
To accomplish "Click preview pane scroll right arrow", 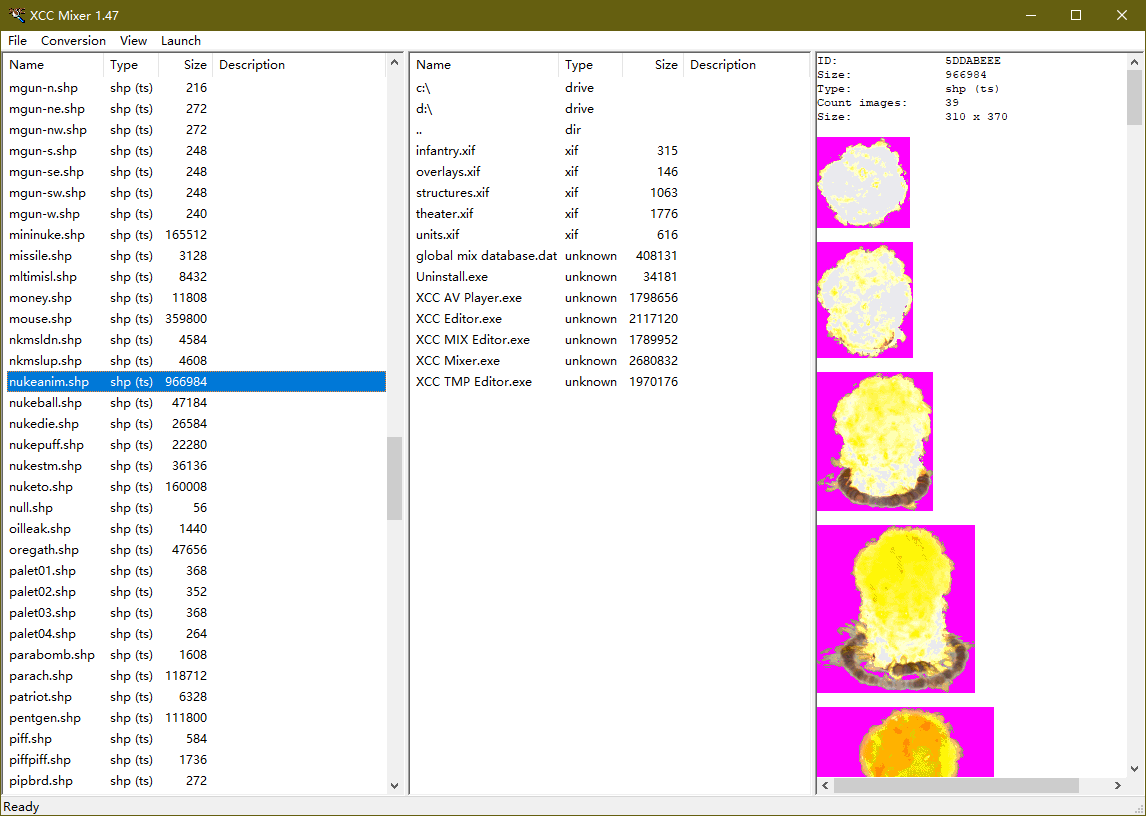I will (1117, 785).
